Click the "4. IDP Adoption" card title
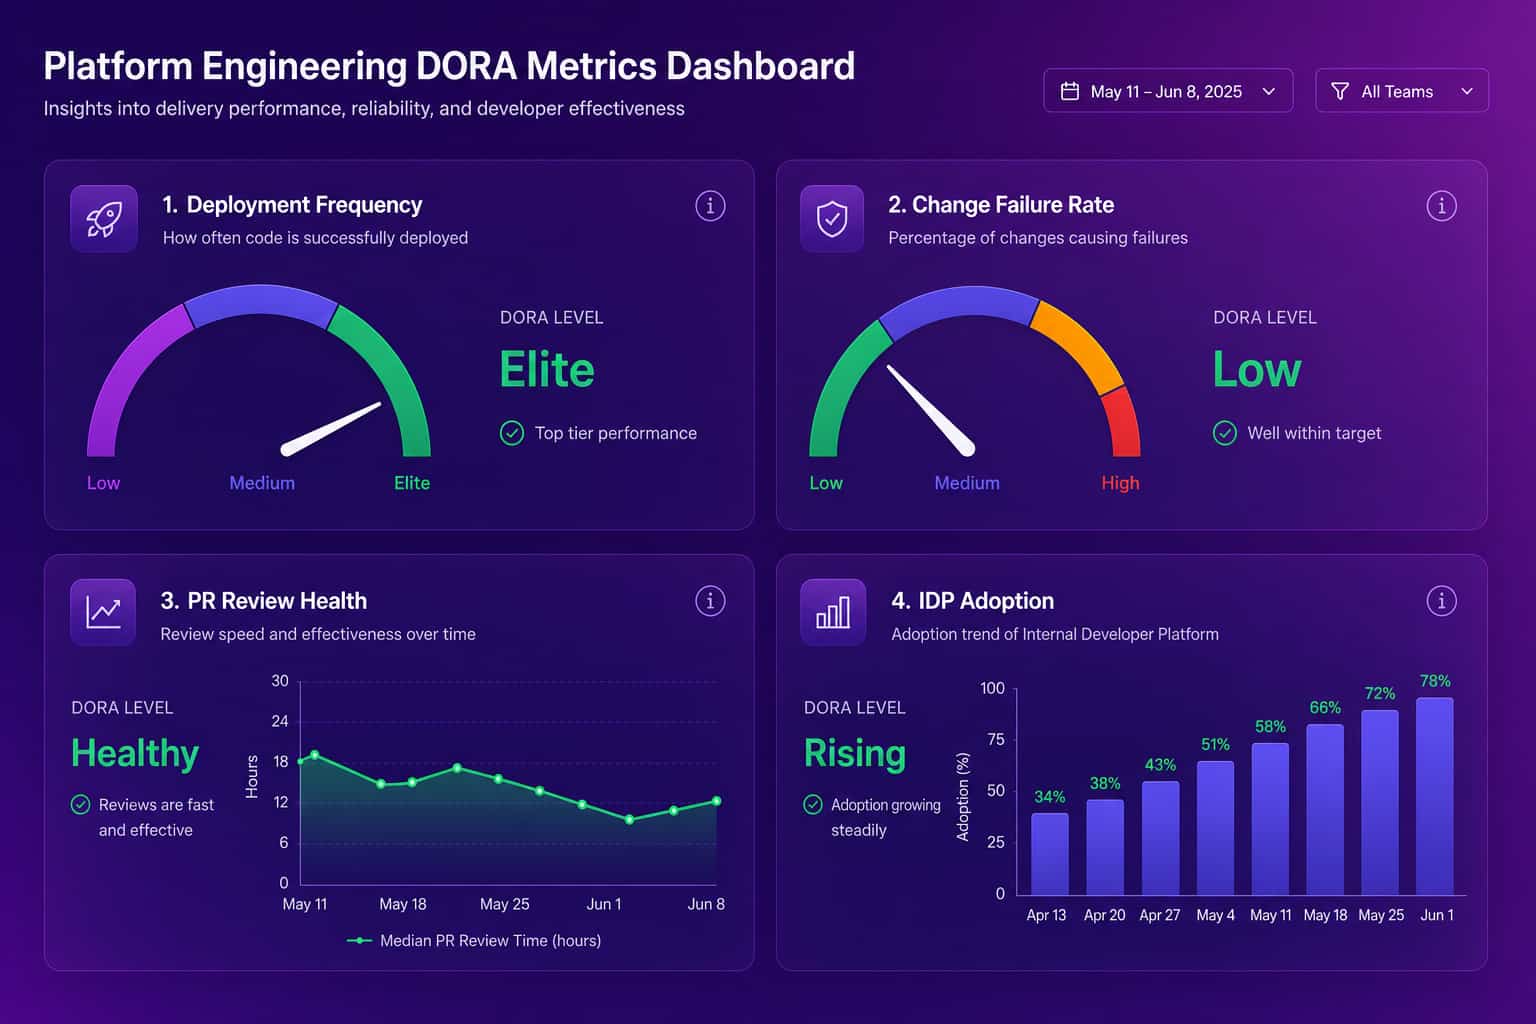 click(x=972, y=601)
